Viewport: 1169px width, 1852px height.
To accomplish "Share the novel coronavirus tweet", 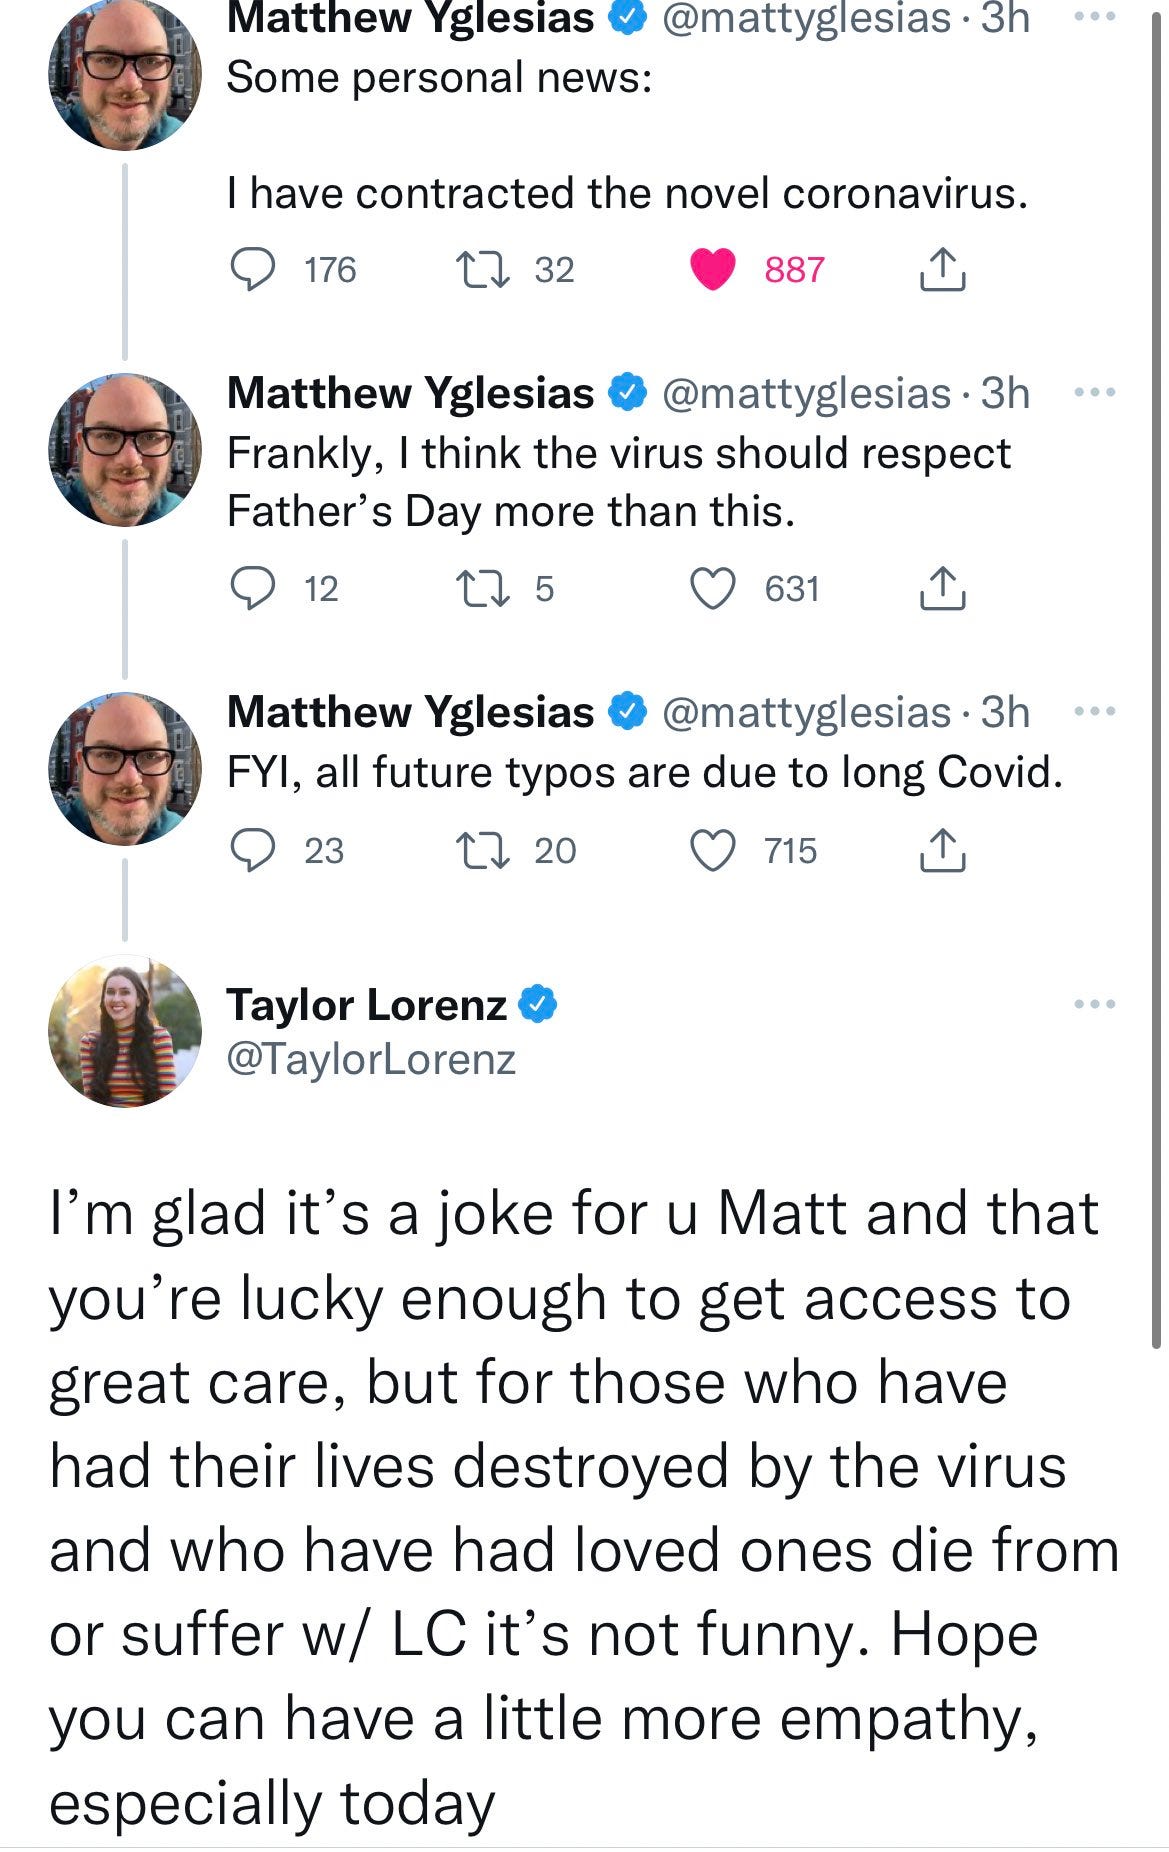I will [x=942, y=269].
